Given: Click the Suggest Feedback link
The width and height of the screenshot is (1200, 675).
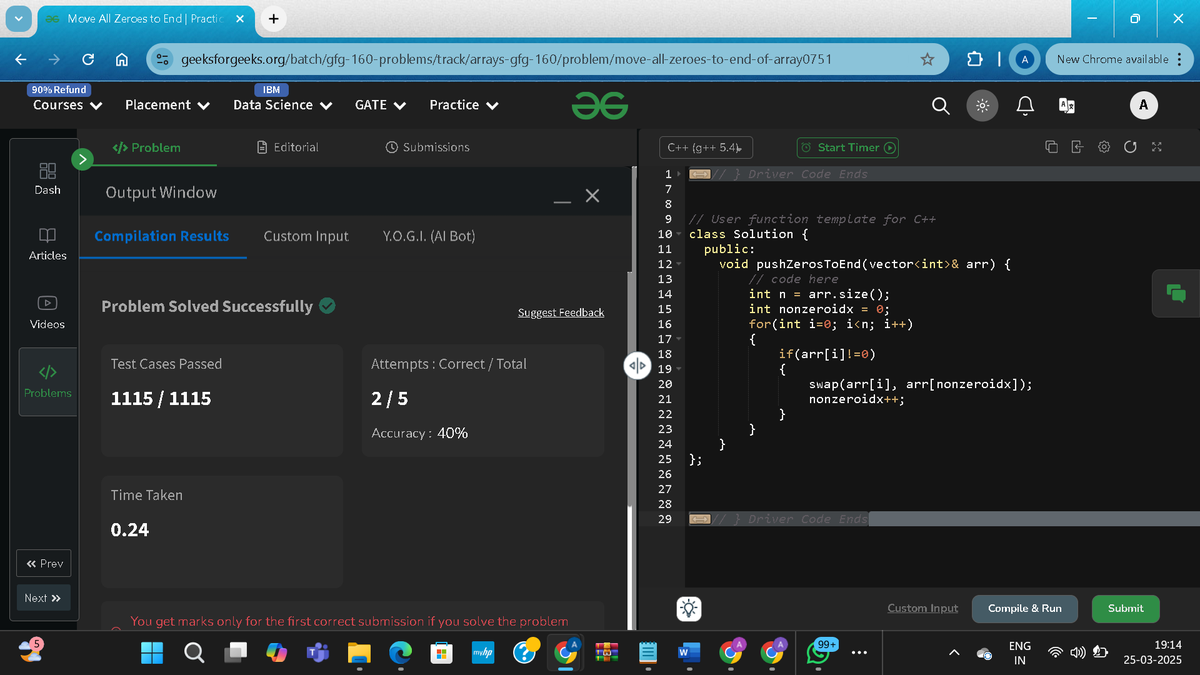Looking at the screenshot, I should pos(561,313).
